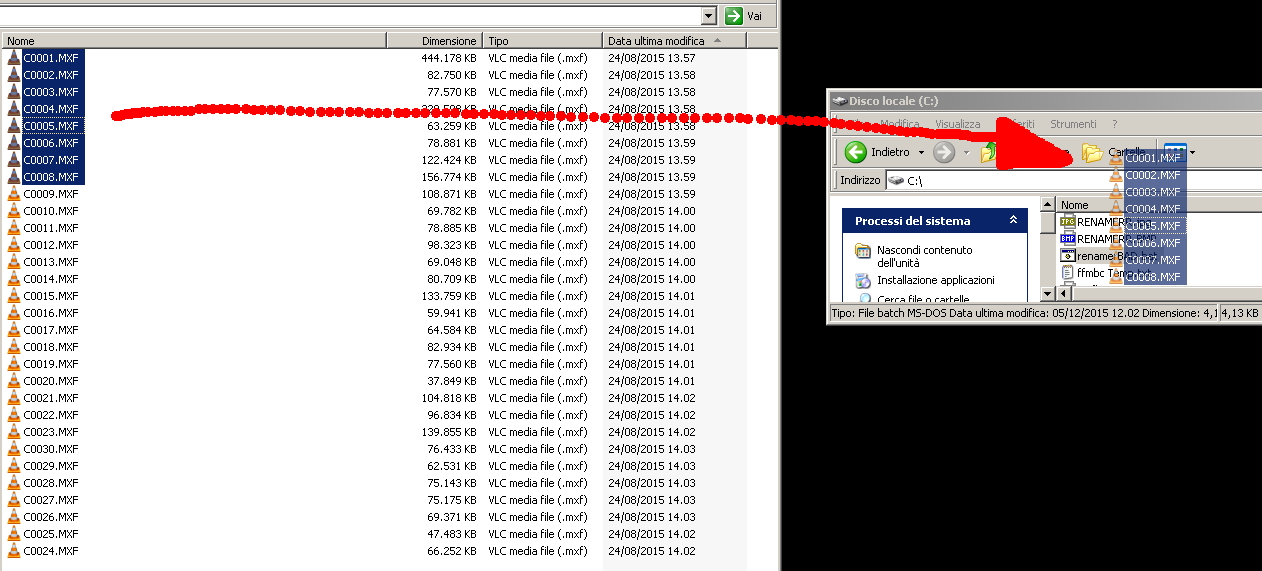This screenshot has height=571, width=1262.
Task: Click the VLC icon of C0006.MXF
Action: tap(13, 143)
